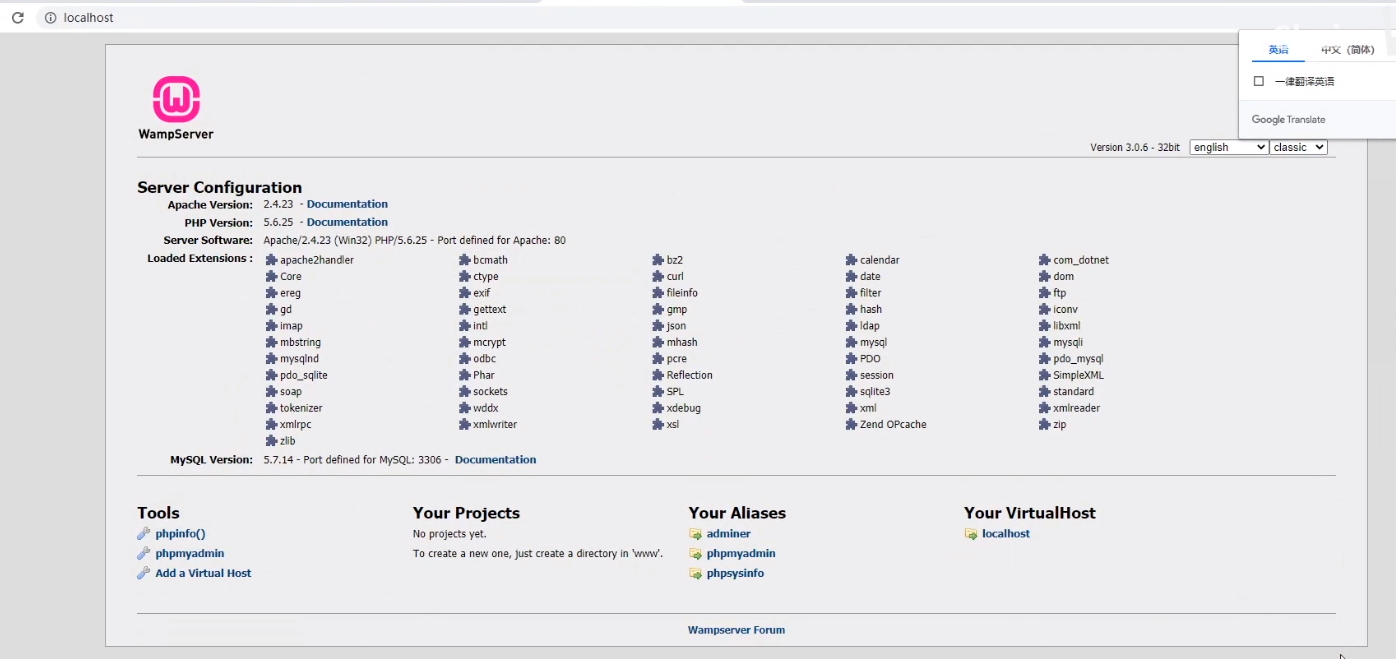Open phpmyadmin under Tools

coord(190,554)
